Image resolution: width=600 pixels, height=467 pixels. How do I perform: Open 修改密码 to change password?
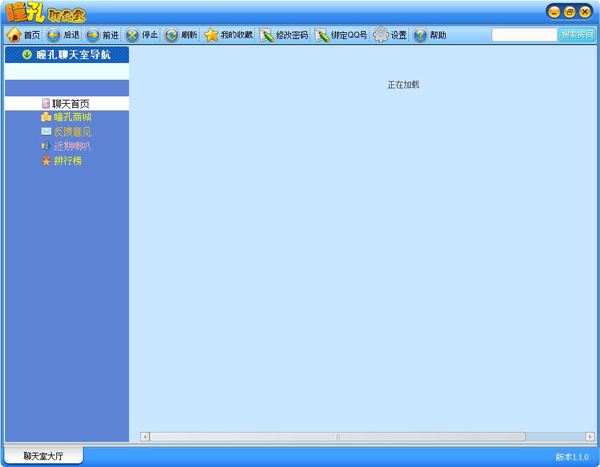[284, 35]
